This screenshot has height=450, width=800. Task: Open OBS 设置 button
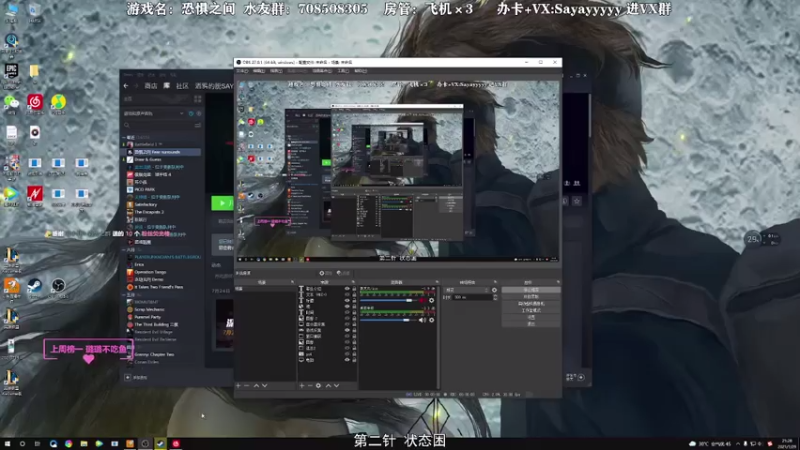(x=531, y=317)
